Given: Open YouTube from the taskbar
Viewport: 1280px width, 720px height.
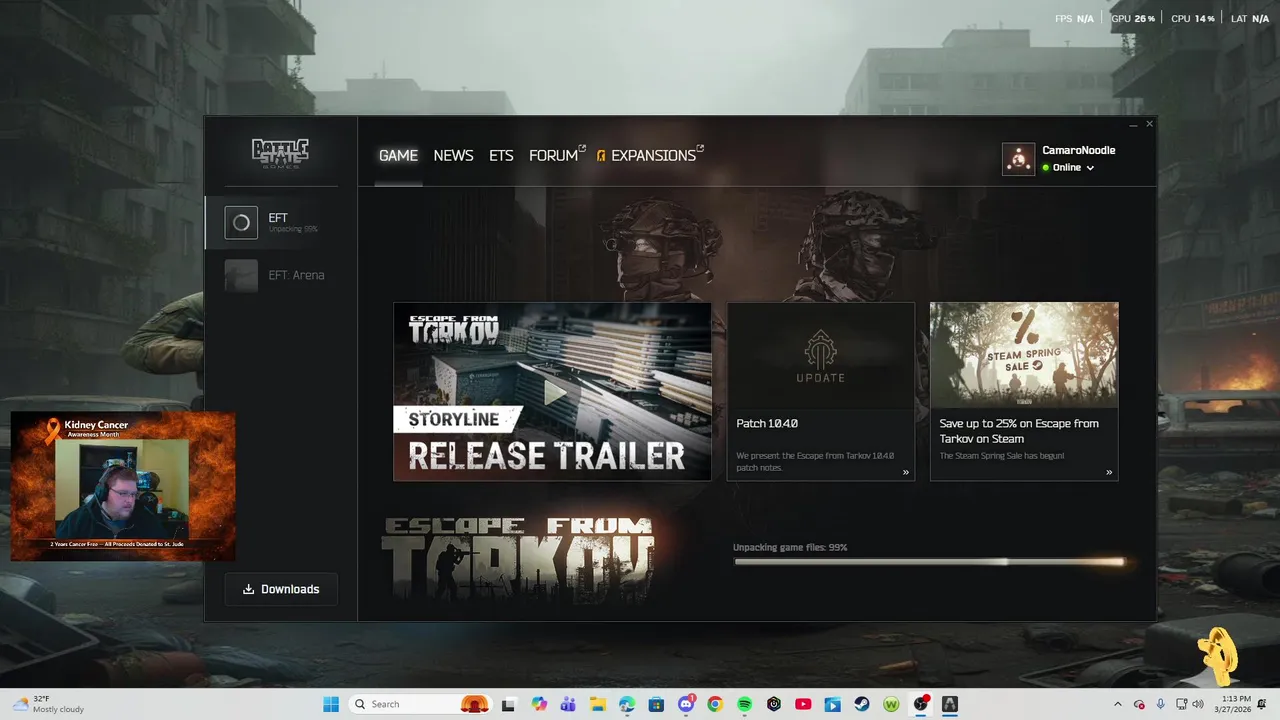Looking at the screenshot, I should (803, 704).
